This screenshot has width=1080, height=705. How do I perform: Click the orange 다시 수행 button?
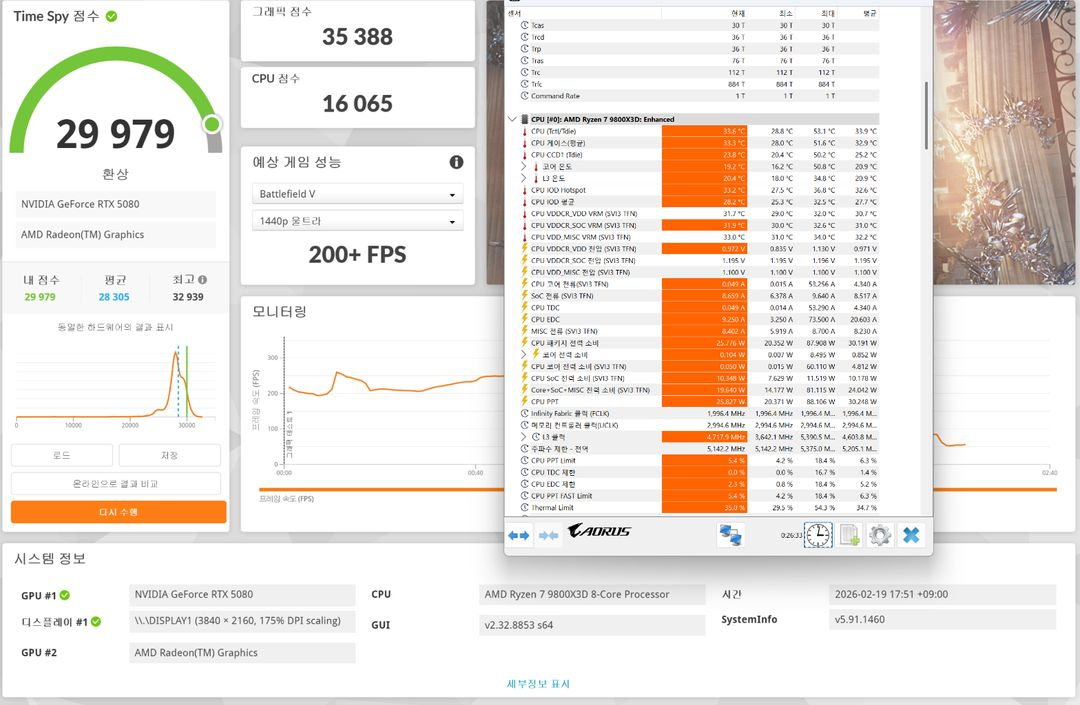pos(119,512)
